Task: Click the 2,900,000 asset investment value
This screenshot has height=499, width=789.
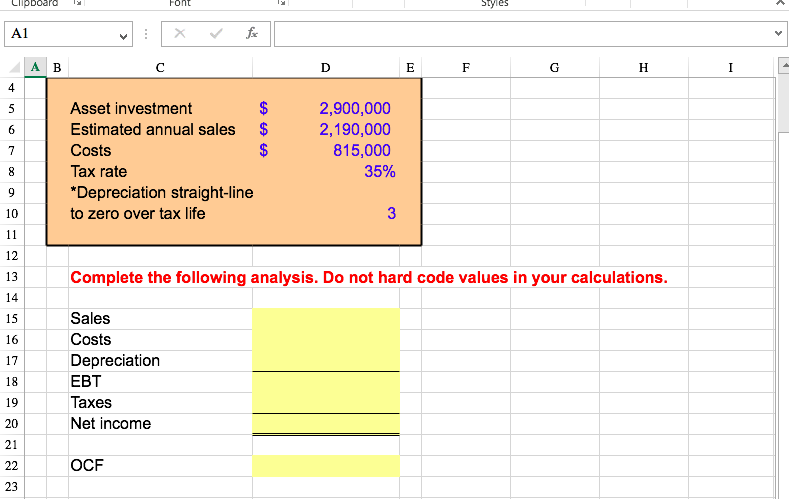Action: click(x=355, y=108)
